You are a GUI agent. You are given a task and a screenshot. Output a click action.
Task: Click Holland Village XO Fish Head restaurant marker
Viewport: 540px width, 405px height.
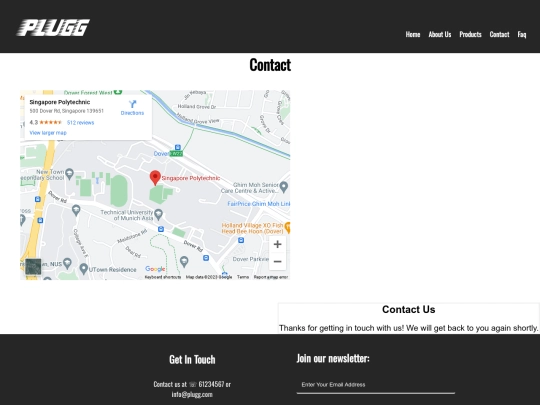point(288,228)
